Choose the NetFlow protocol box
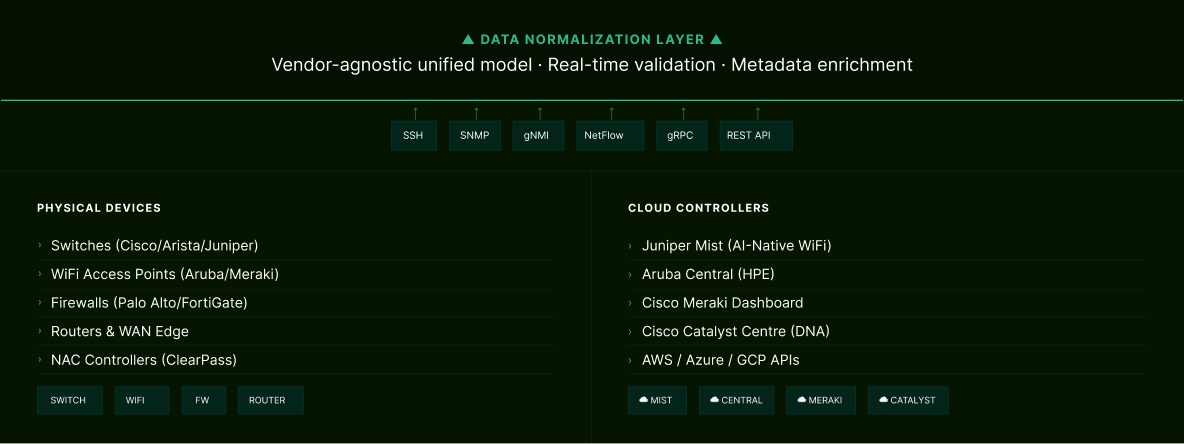Viewport: 1184px width, 444px height. coord(609,136)
